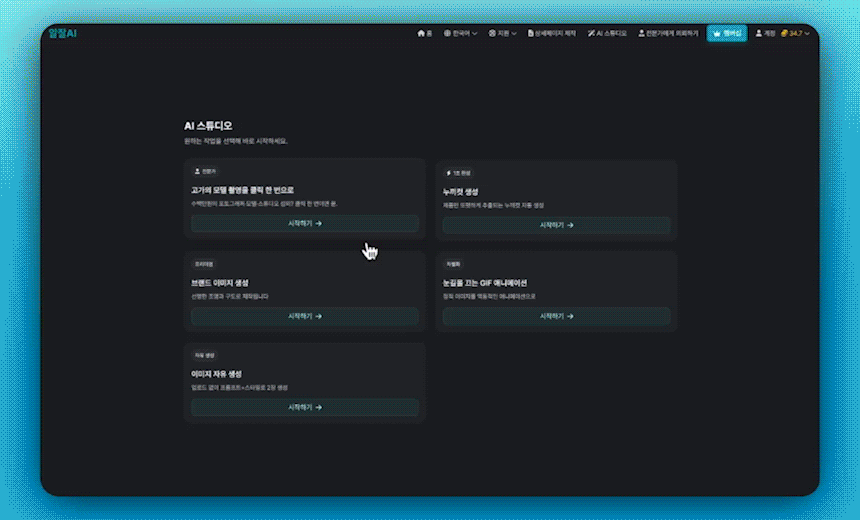Click the home icon in the navbar

pyautogui.click(x=420, y=33)
